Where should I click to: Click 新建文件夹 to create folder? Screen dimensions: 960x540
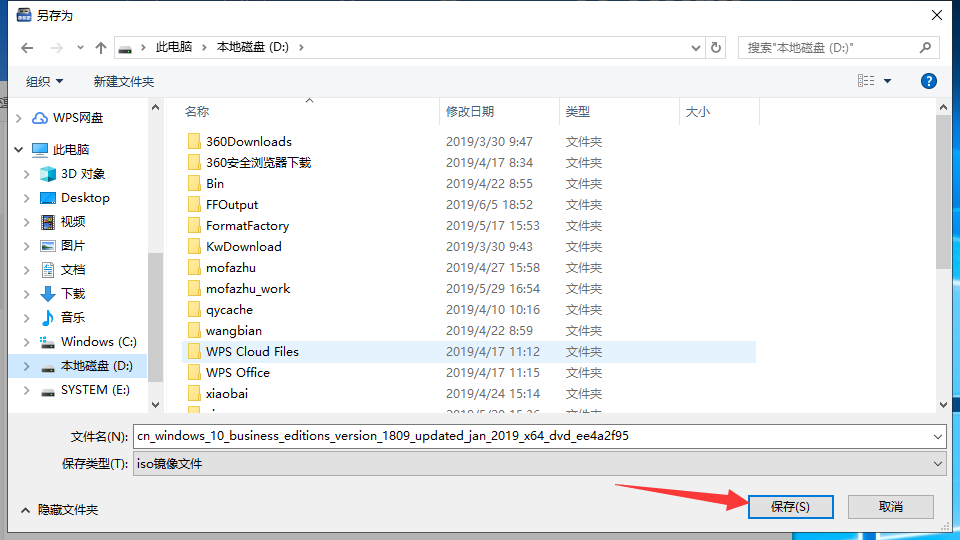[124, 81]
